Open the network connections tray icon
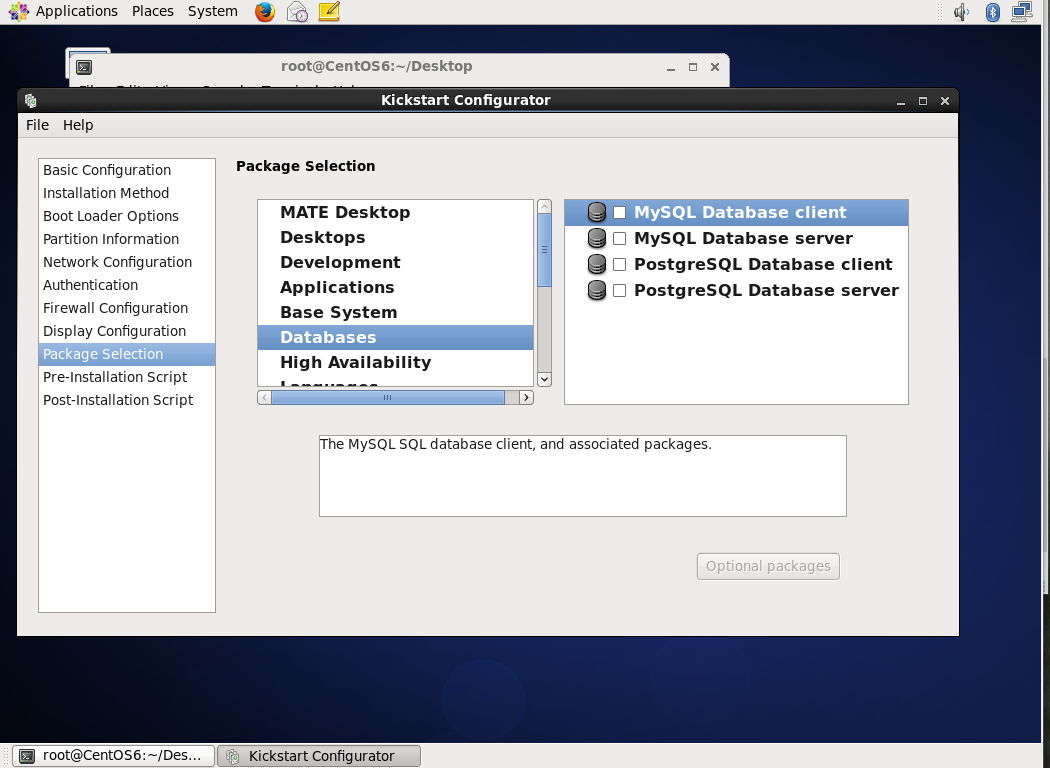Screen dimensions: 1050x768 [x=1022, y=11]
